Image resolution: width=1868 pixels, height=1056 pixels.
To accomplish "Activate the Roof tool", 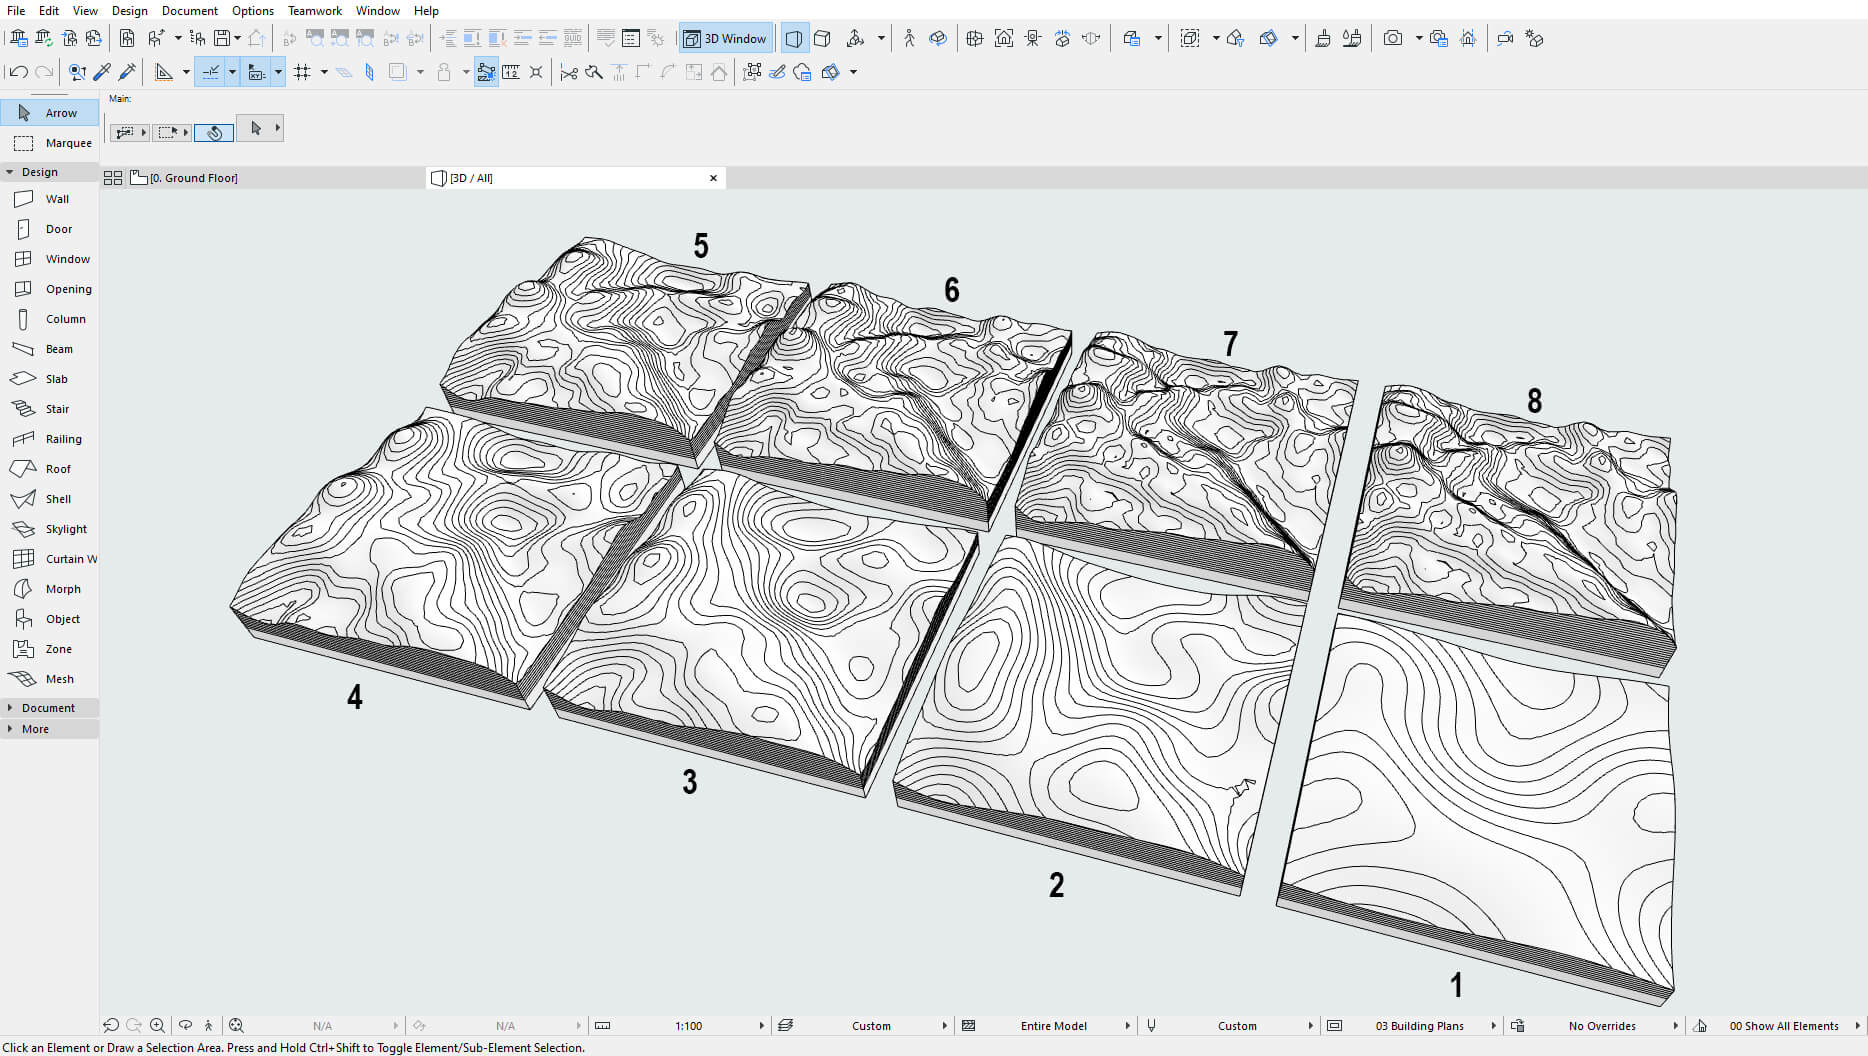I will (57, 468).
